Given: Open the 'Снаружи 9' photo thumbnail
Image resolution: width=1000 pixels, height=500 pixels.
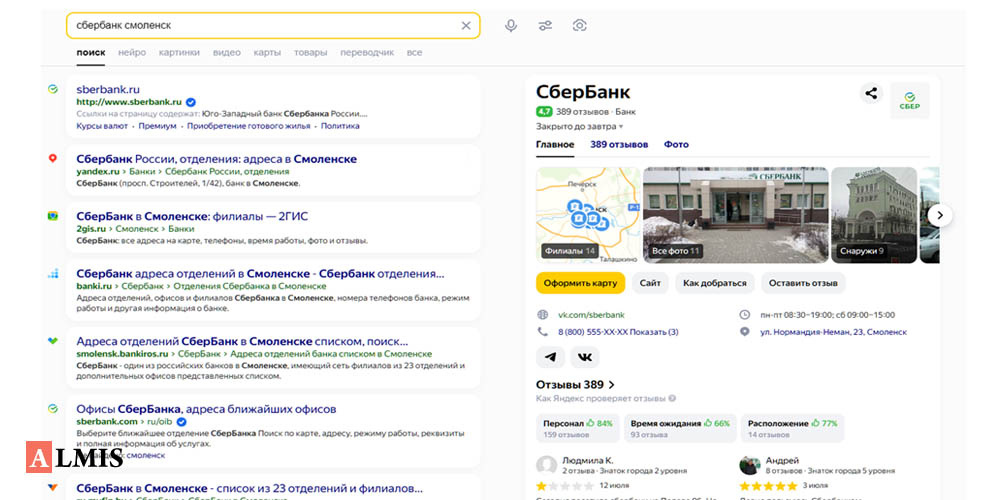Looking at the screenshot, I should click(874, 215).
